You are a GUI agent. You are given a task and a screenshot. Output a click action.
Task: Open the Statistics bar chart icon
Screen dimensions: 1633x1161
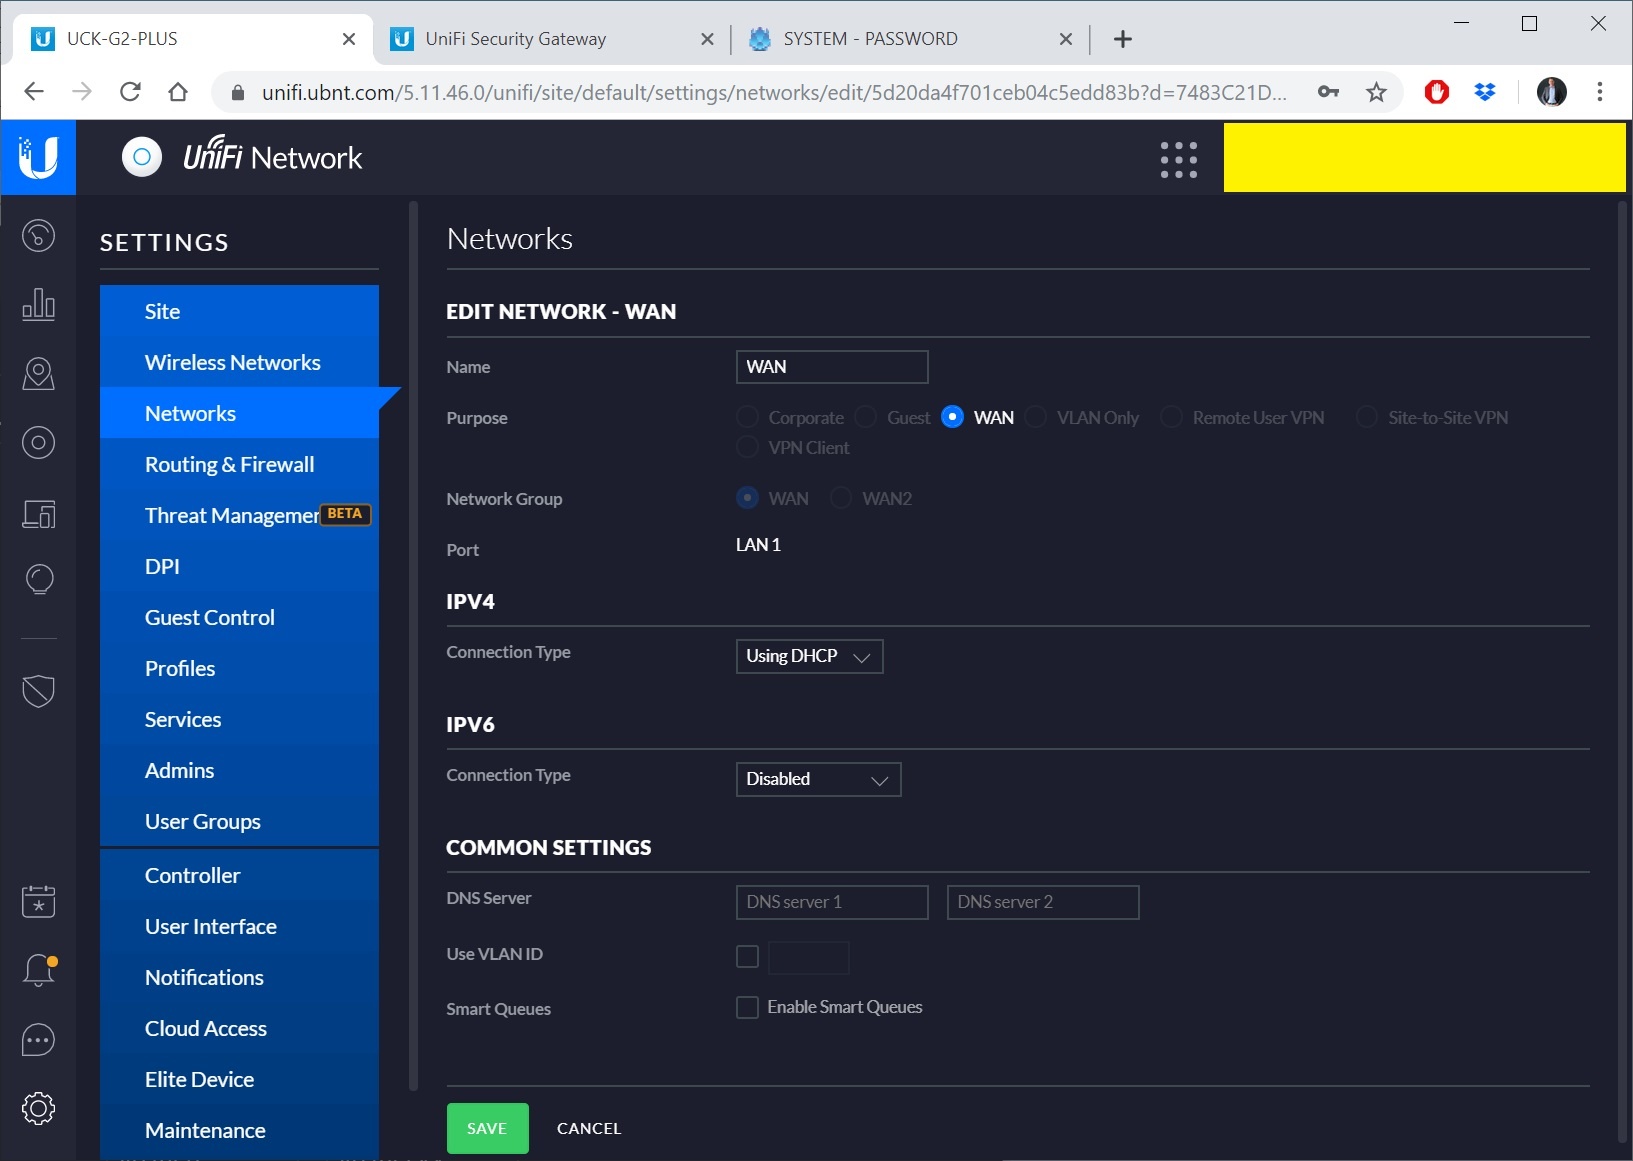click(38, 304)
